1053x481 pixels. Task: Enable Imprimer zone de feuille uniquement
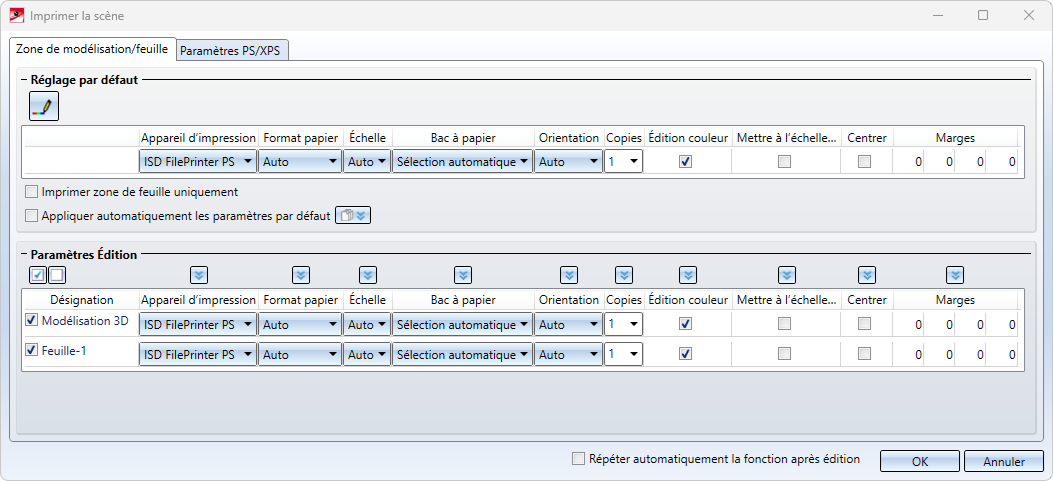pyautogui.click(x=32, y=192)
